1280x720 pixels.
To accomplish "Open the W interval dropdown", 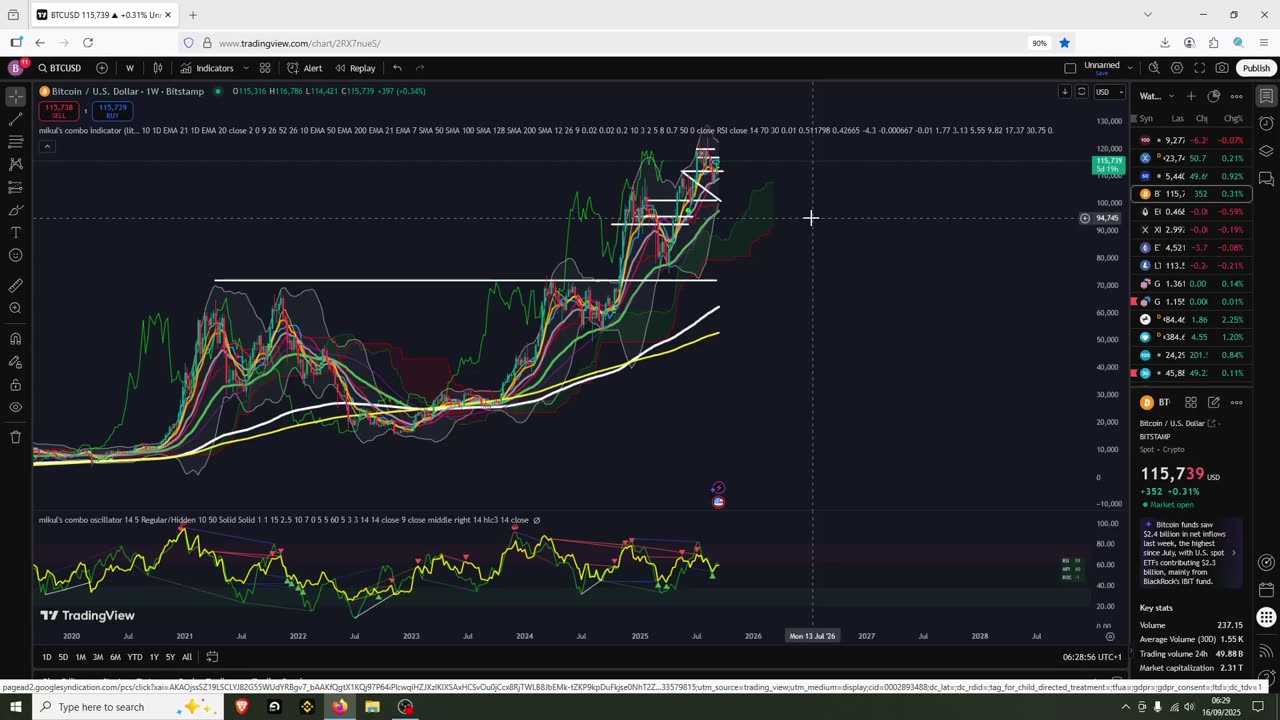I will point(129,68).
